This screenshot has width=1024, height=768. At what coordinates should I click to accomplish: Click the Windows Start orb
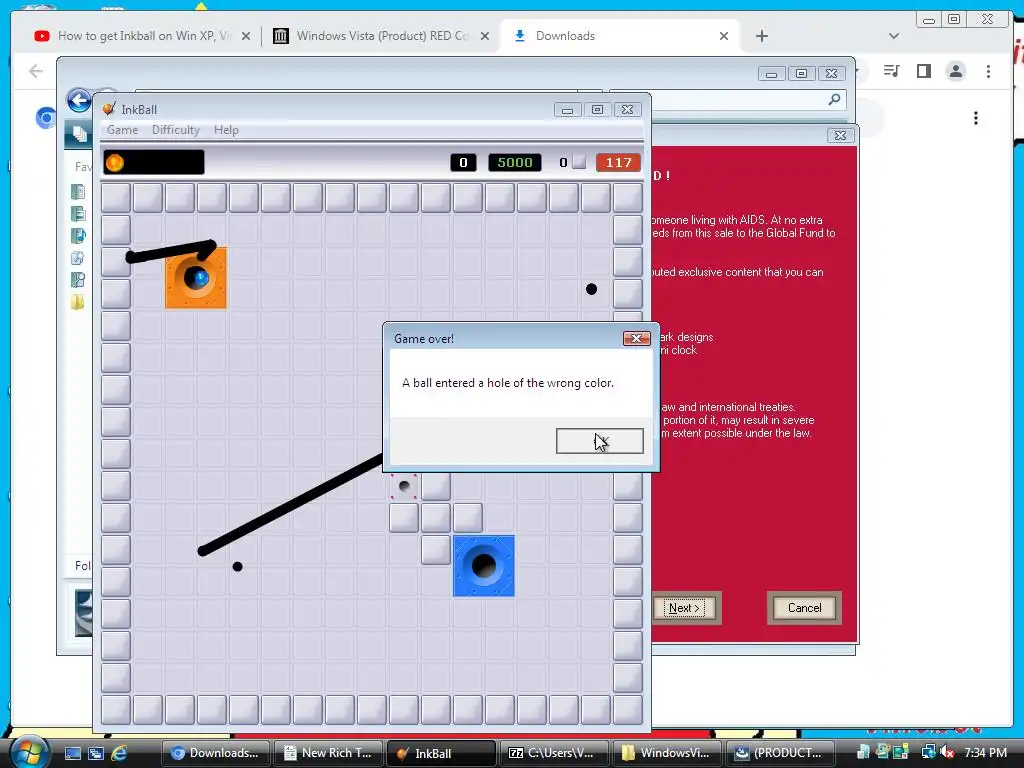(29, 752)
